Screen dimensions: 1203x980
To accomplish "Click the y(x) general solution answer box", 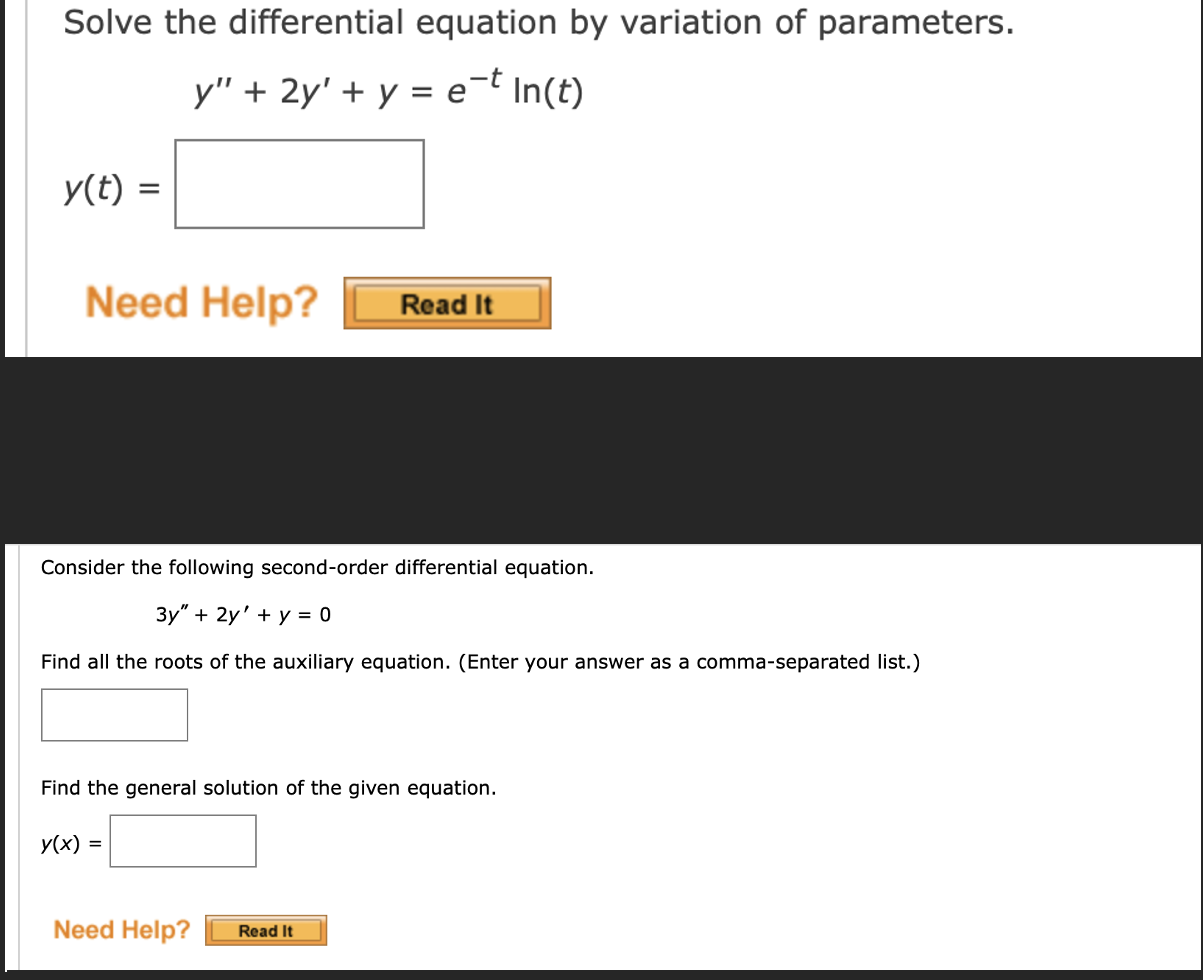I will point(183,840).
